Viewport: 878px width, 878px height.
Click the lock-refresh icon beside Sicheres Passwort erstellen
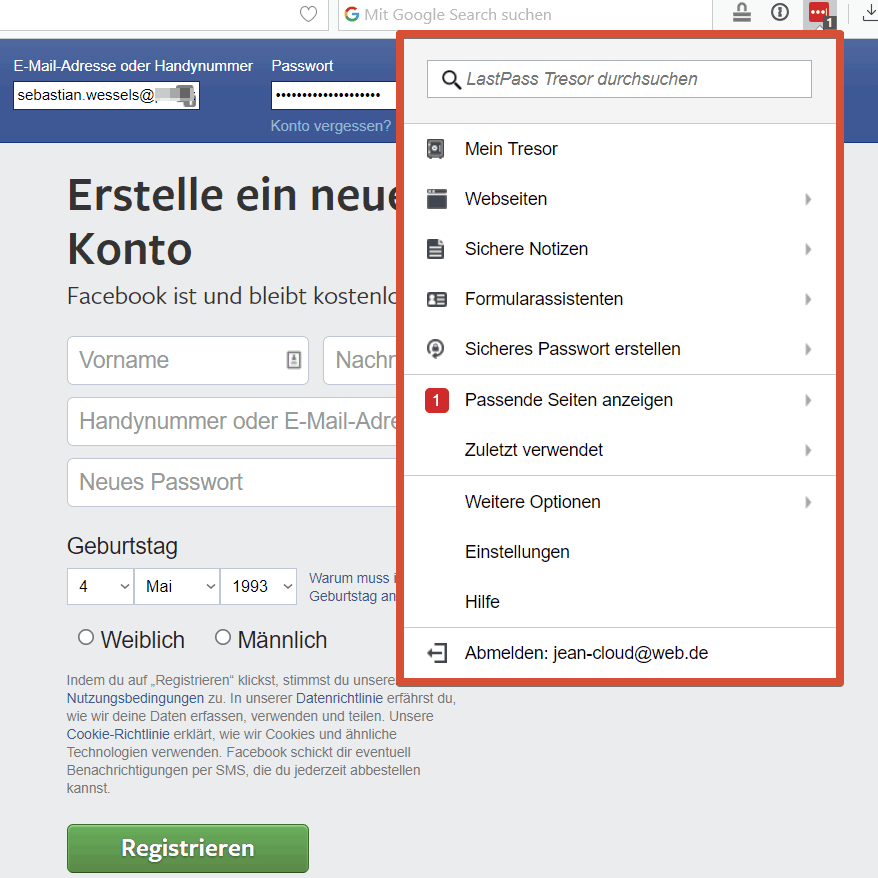point(436,349)
